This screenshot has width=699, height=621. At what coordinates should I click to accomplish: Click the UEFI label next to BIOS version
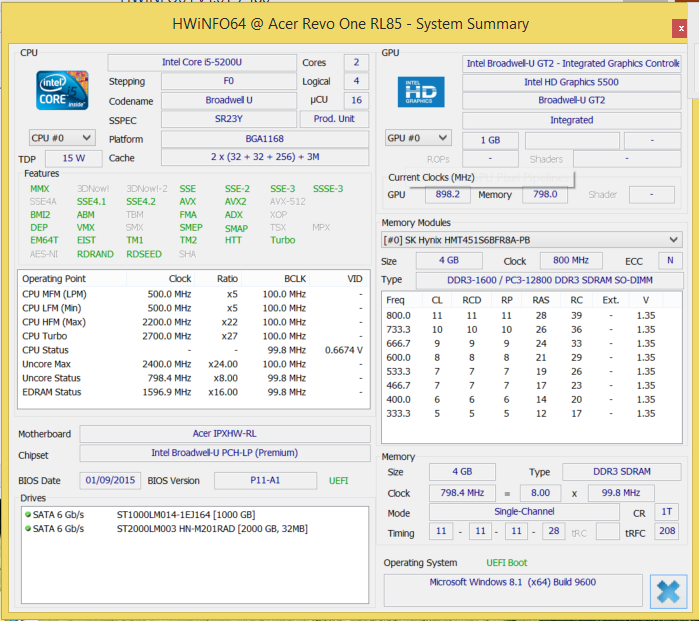point(338,481)
